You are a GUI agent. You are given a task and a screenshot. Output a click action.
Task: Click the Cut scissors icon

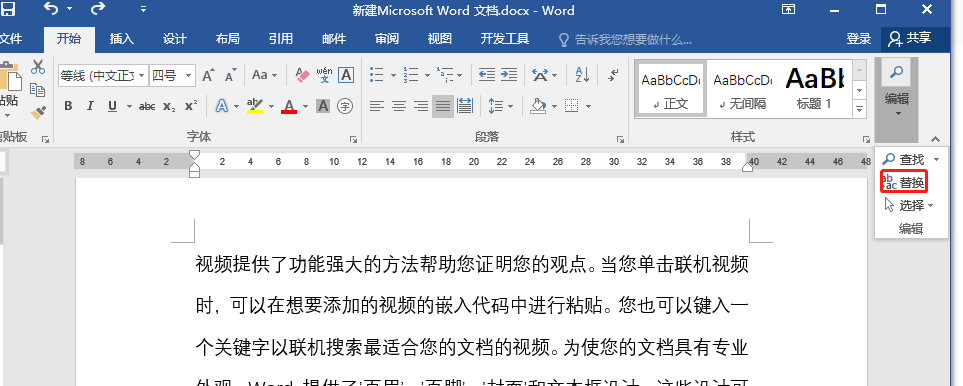(38, 66)
